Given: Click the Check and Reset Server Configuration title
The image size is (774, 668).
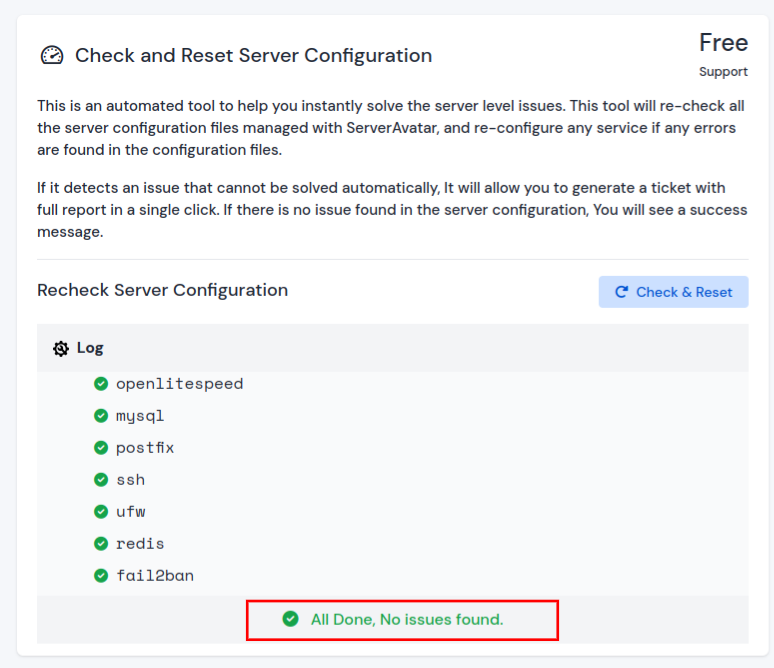Looking at the screenshot, I should pyautogui.click(x=253, y=56).
